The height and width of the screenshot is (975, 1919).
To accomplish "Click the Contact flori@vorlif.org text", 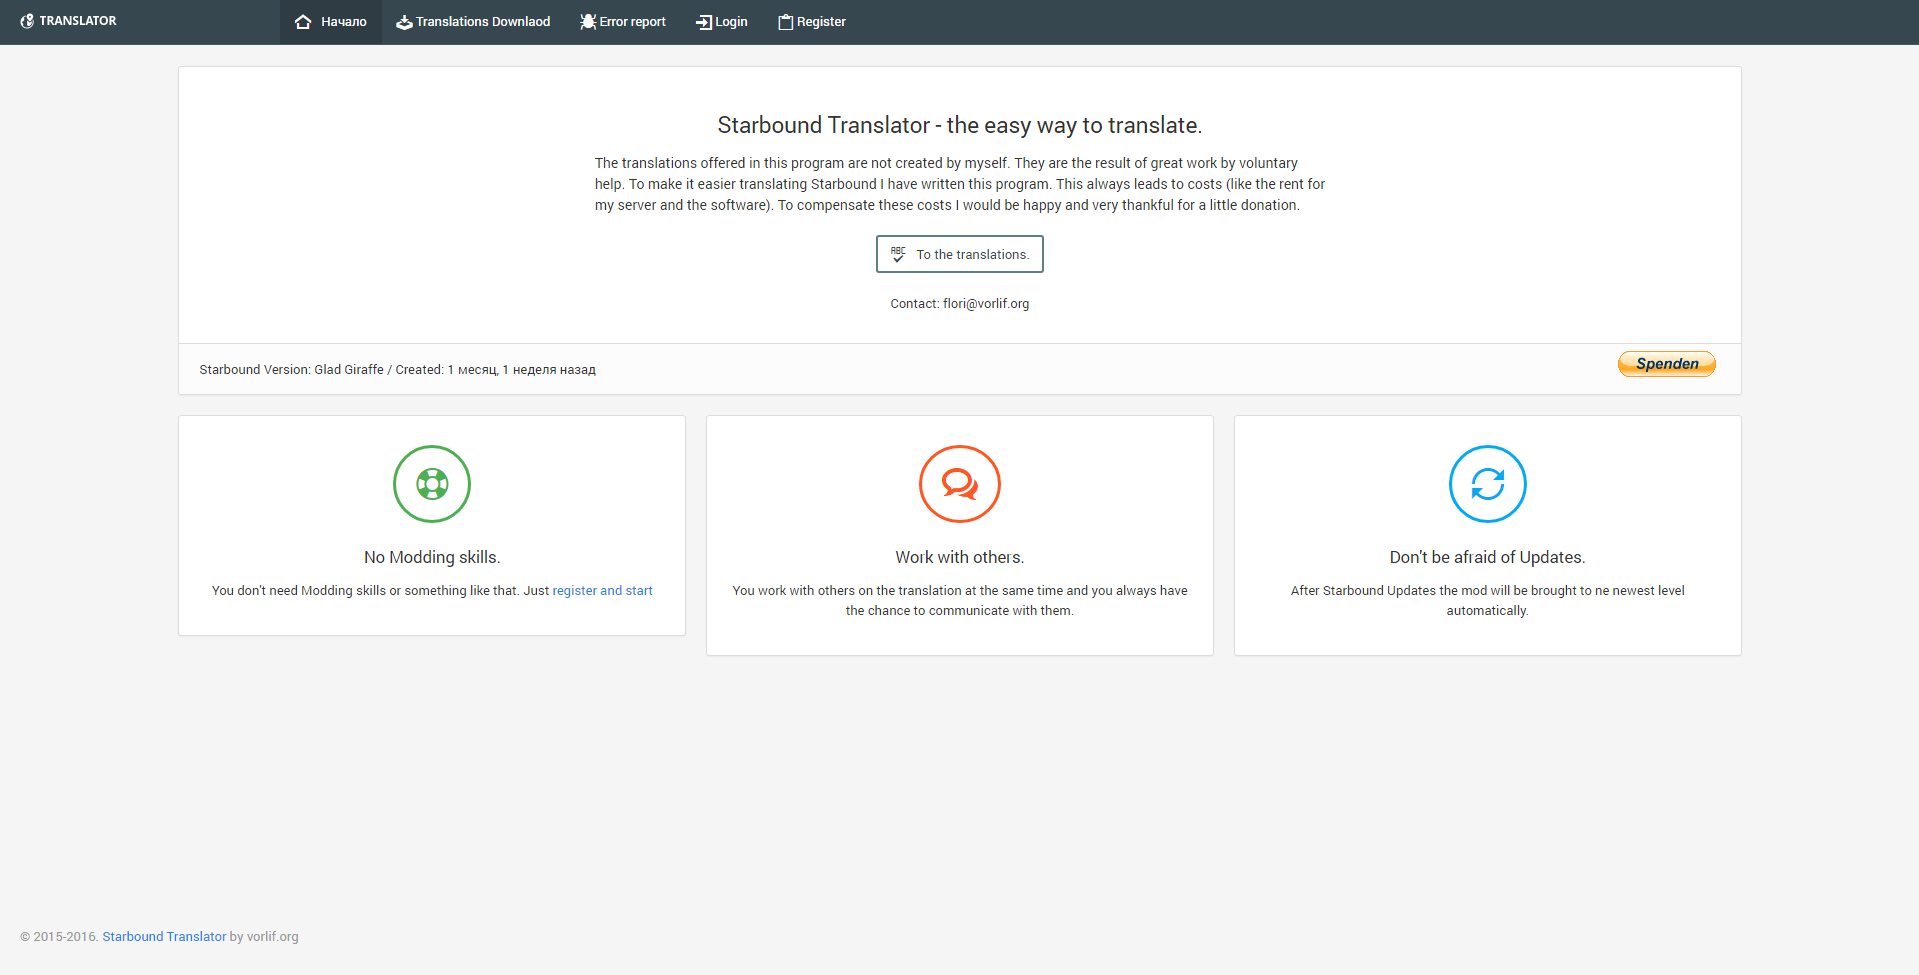I will 960,304.
